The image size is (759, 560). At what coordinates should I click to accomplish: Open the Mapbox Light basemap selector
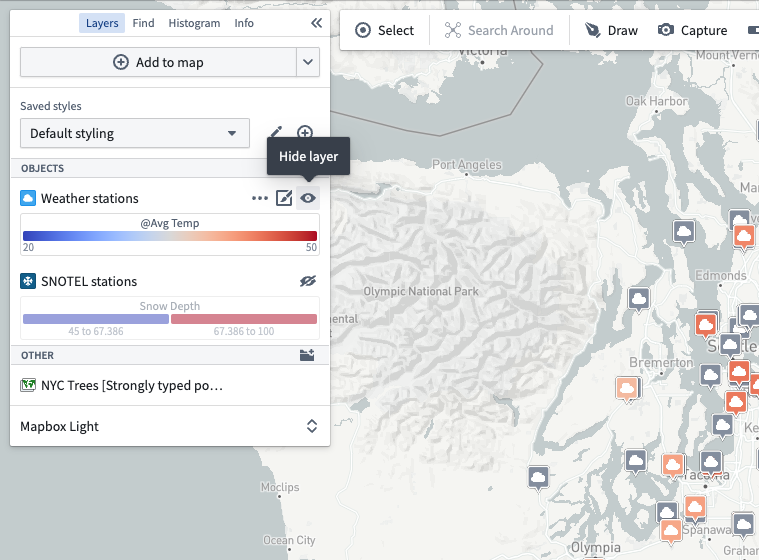[x=170, y=426]
